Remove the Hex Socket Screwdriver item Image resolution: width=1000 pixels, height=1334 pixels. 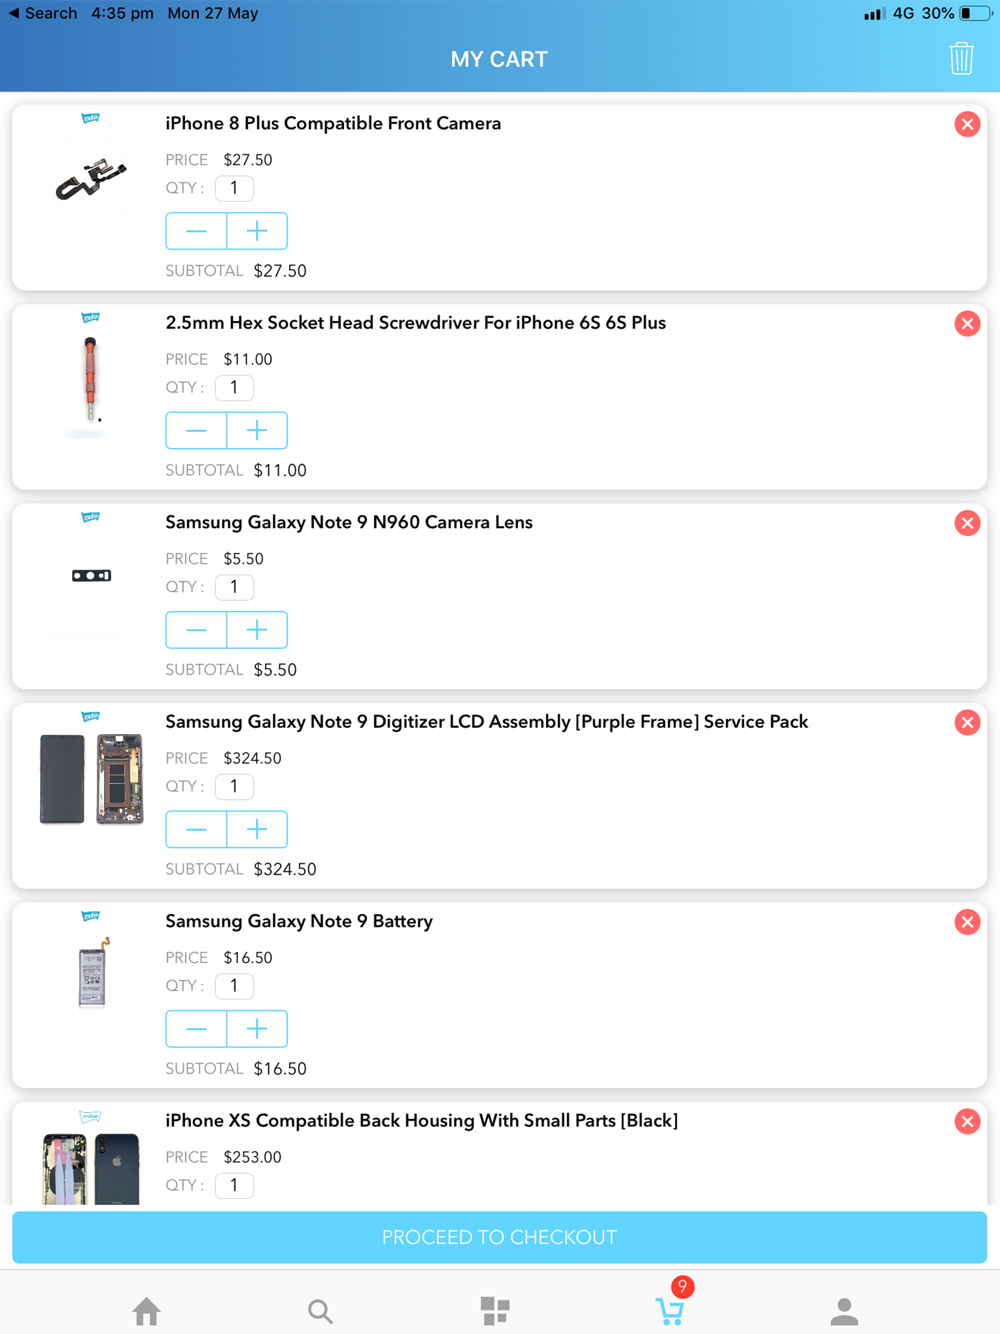tap(967, 324)
